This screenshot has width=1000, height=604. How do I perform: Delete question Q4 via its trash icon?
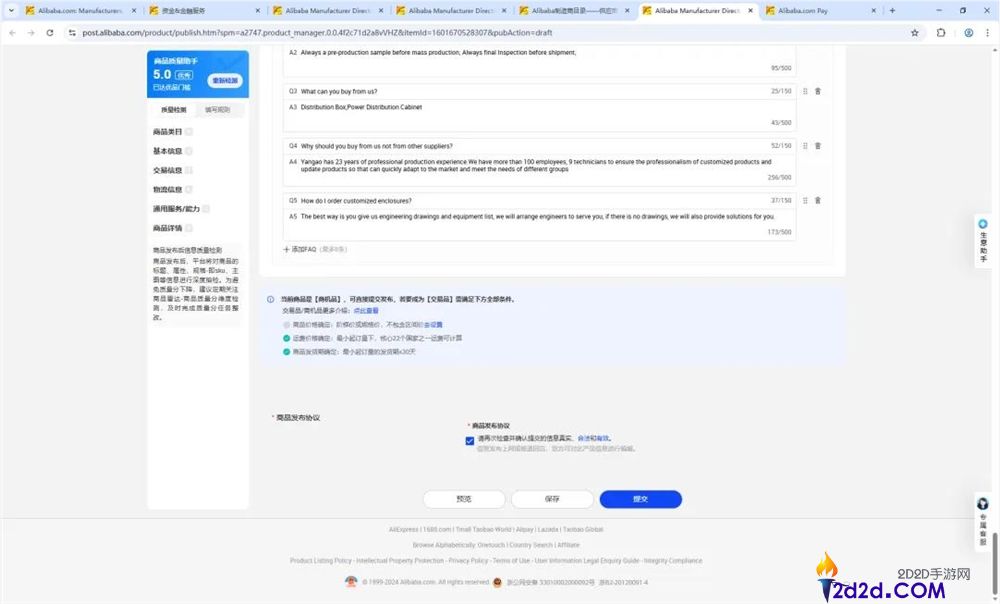(818, 145)
